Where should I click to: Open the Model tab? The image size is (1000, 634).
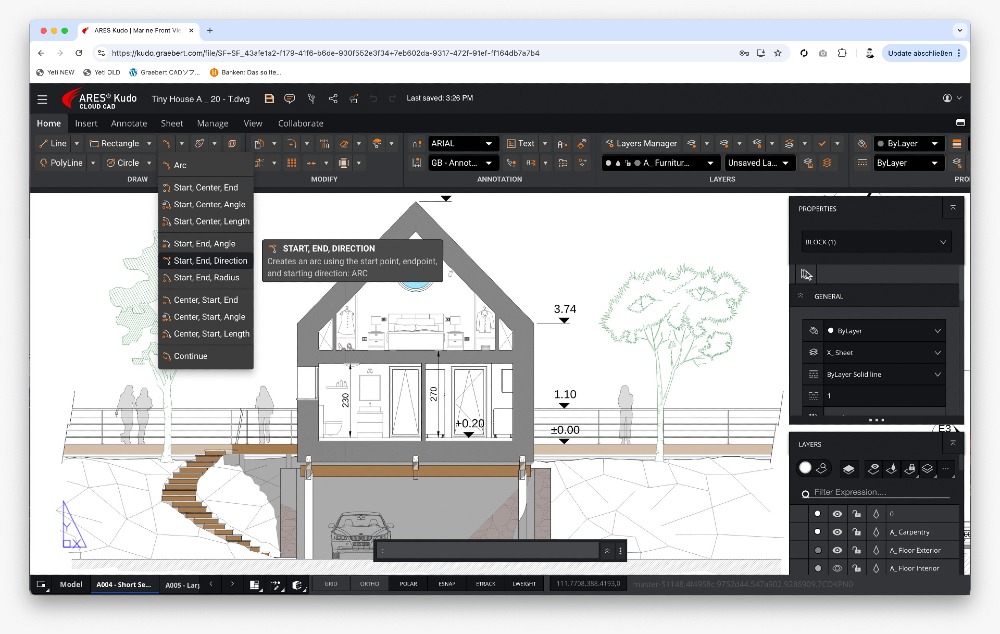point(71,584)
